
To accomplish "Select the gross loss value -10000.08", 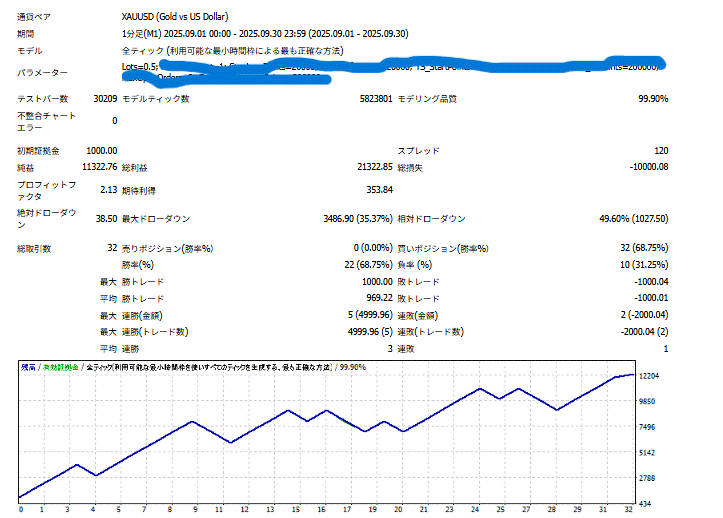I will tap(649, 167).
